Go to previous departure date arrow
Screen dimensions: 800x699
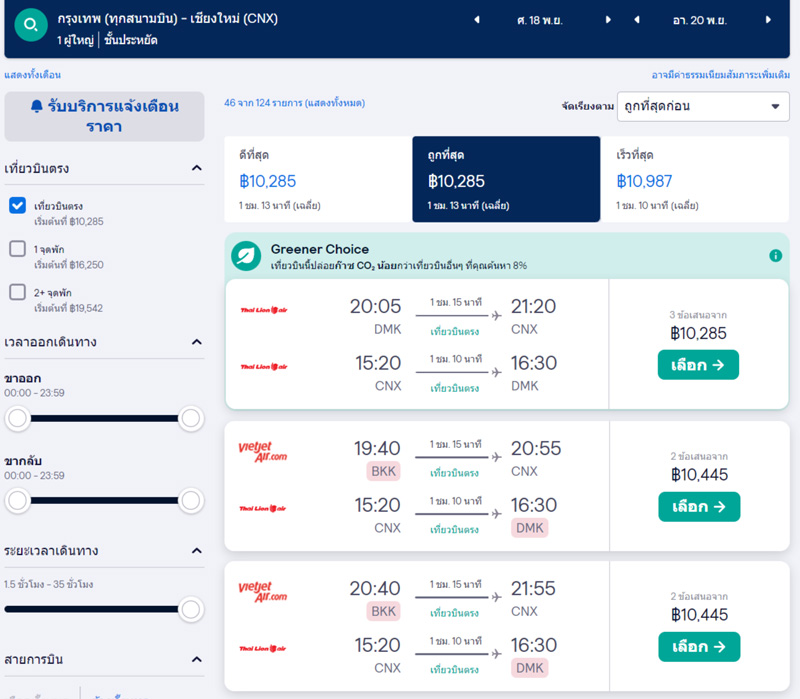click(x=476, y=20)
